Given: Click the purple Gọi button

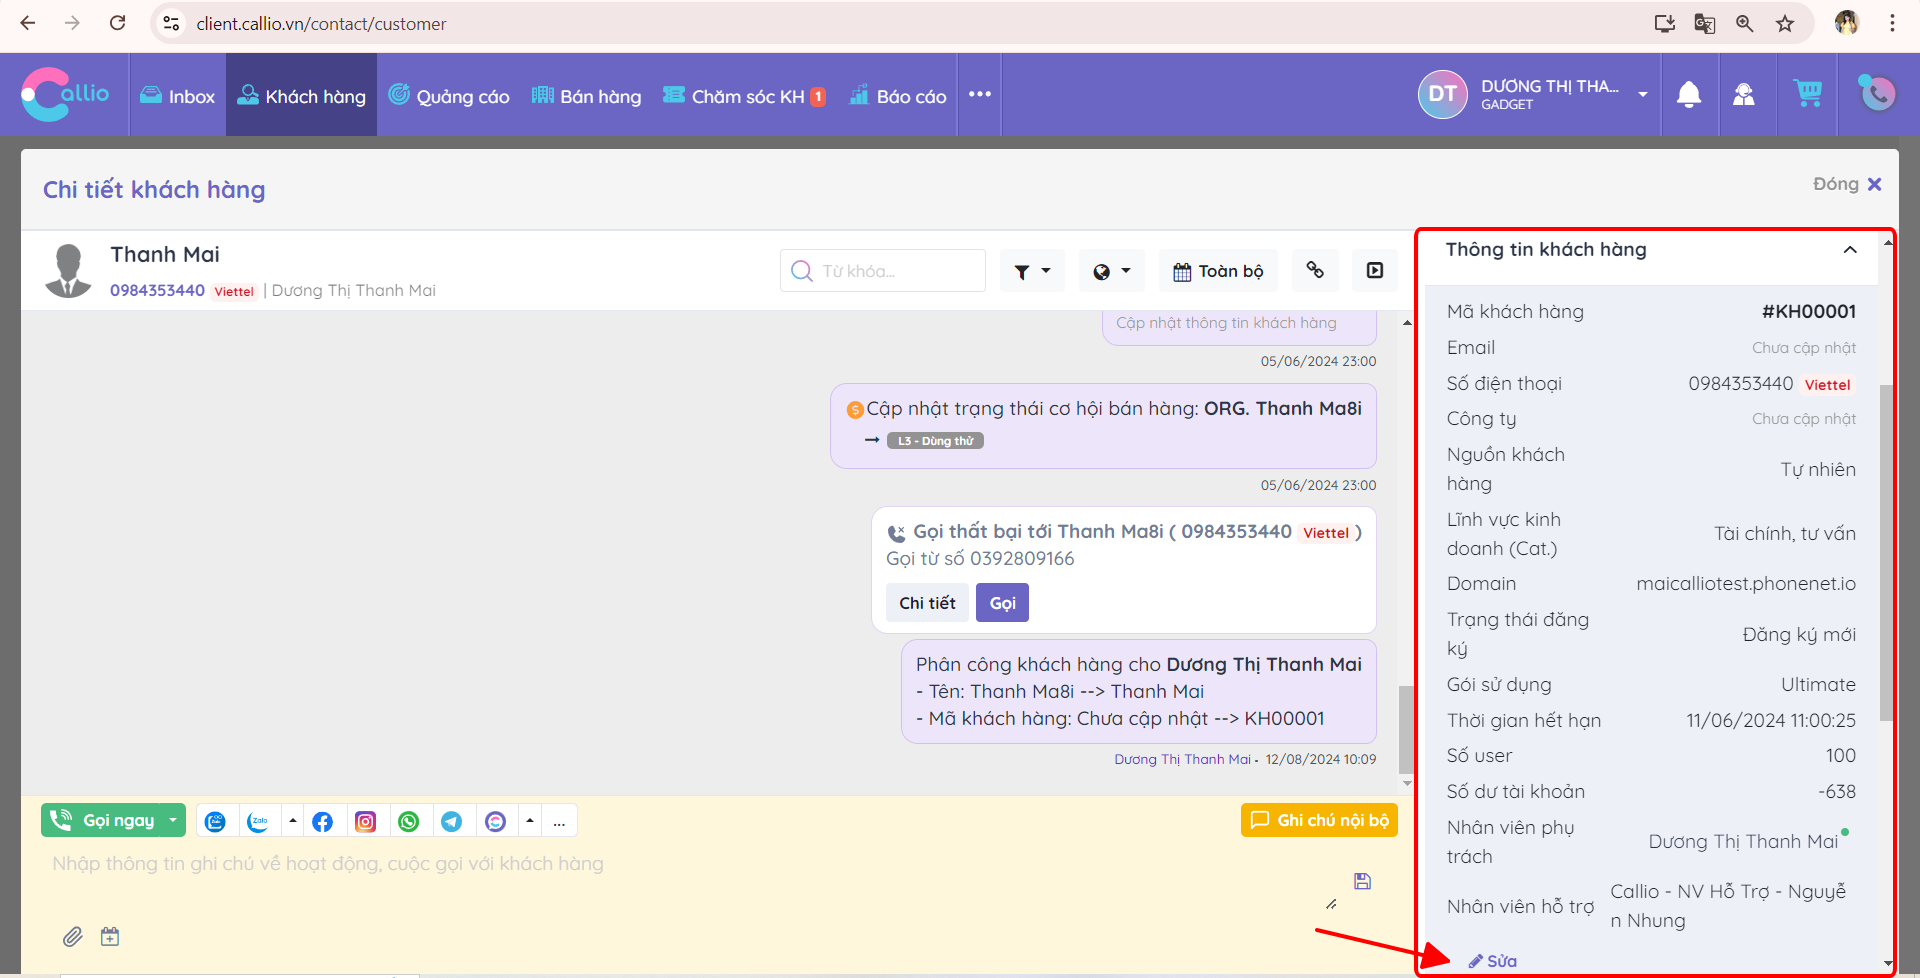Looking at the screenshot, I should point(1002,603).
